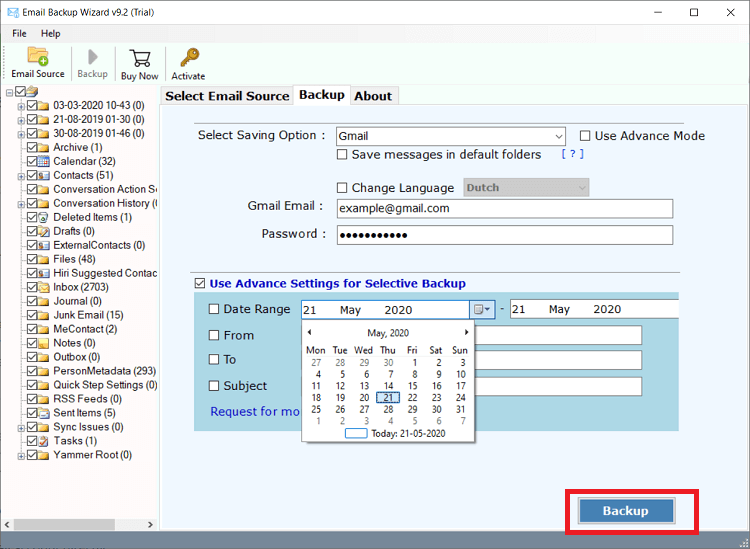Select the Files folder icon
The image size is (750, 549).
click(x=44, y=259)
